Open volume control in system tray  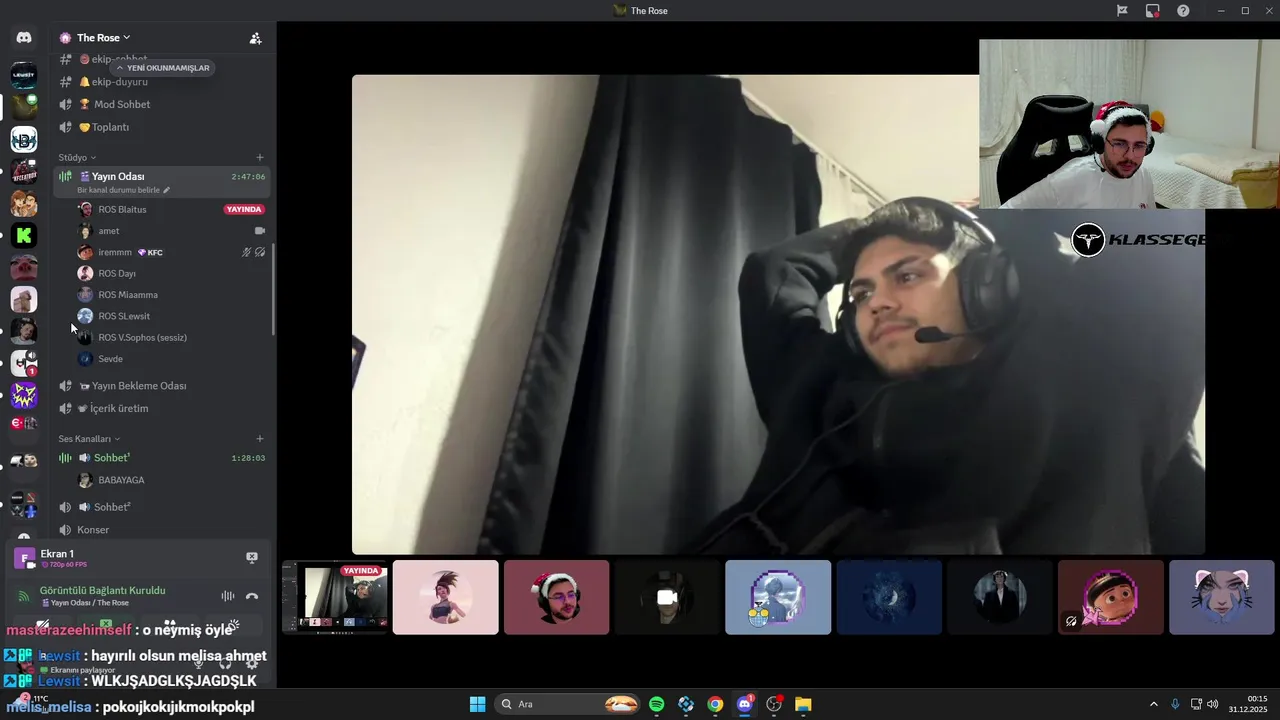pos(1213,704)
